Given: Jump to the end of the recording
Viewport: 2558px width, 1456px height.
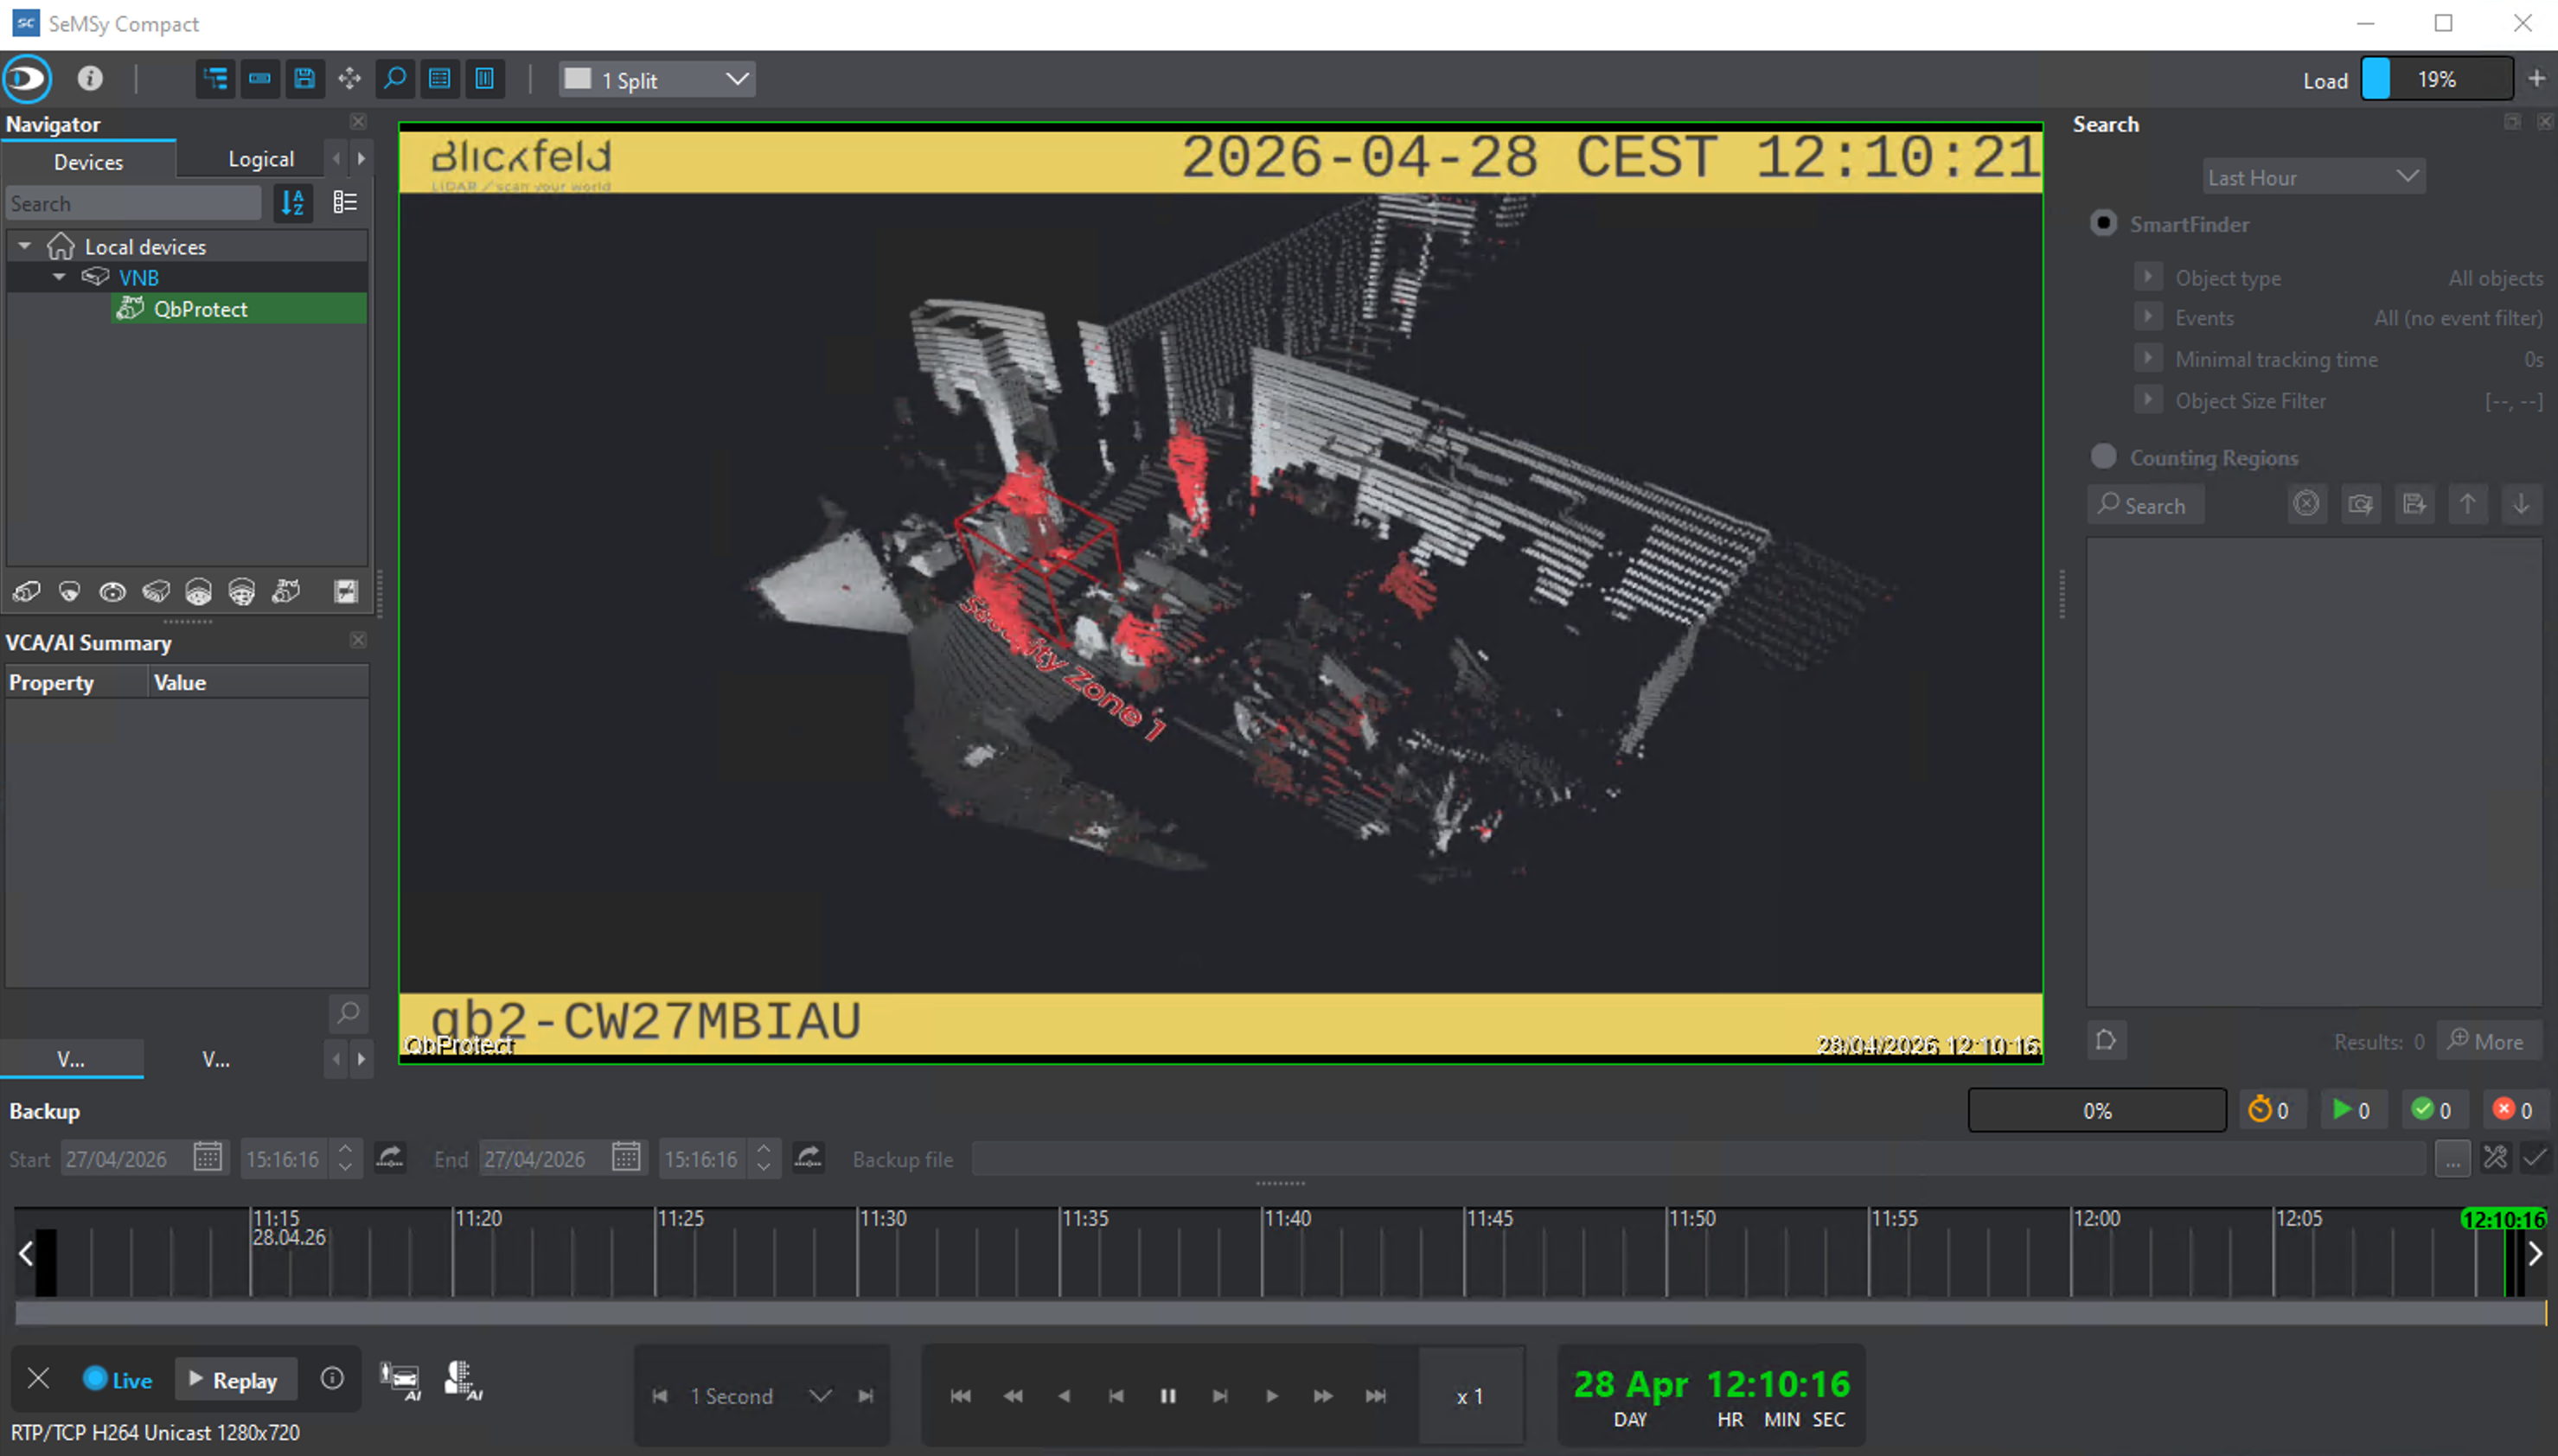Looking at the screenshot, I should 1376,1396.
